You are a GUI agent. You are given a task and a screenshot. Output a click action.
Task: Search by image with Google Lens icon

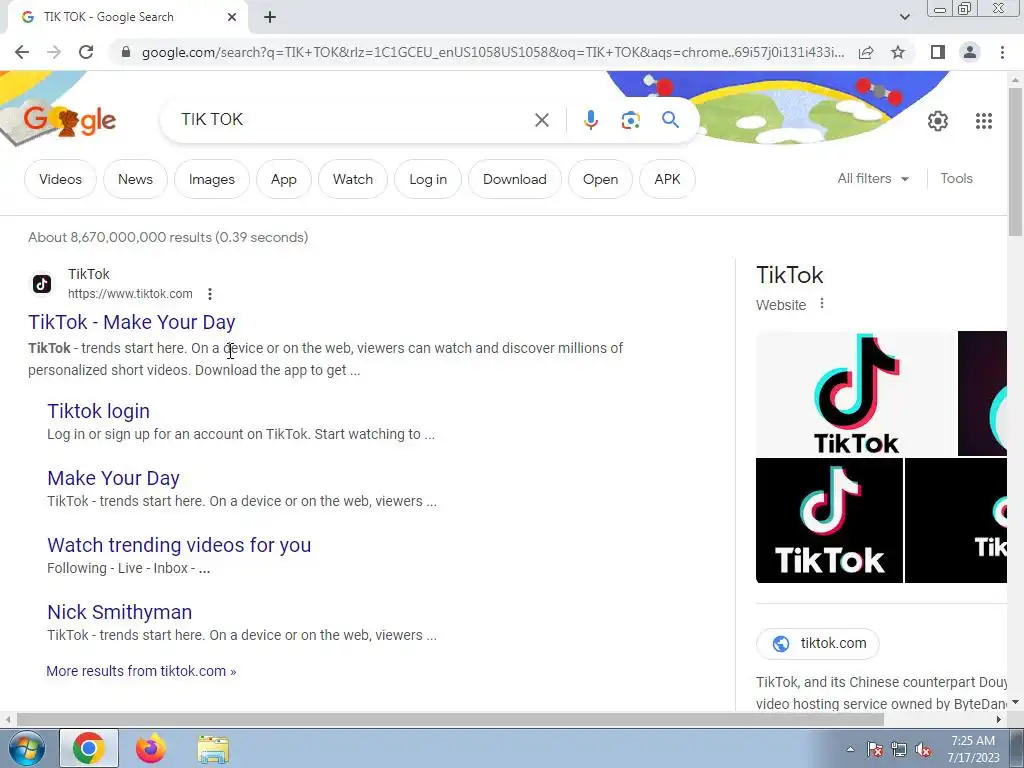[630, 120]
